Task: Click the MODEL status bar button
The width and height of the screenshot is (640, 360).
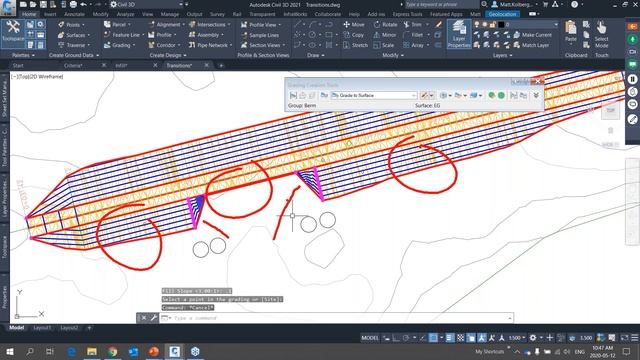Action: click(x=370, y=338)
